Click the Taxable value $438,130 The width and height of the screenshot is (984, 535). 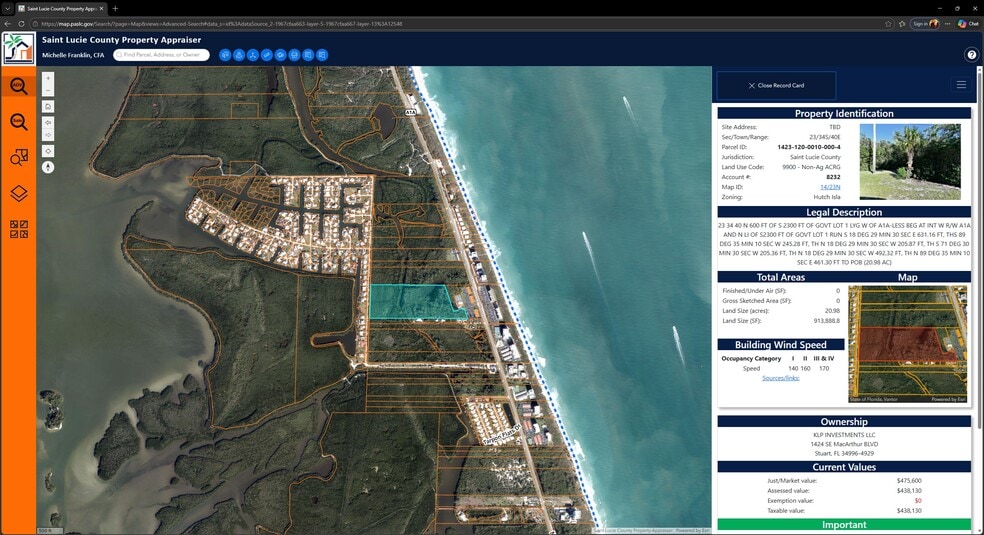909,511
